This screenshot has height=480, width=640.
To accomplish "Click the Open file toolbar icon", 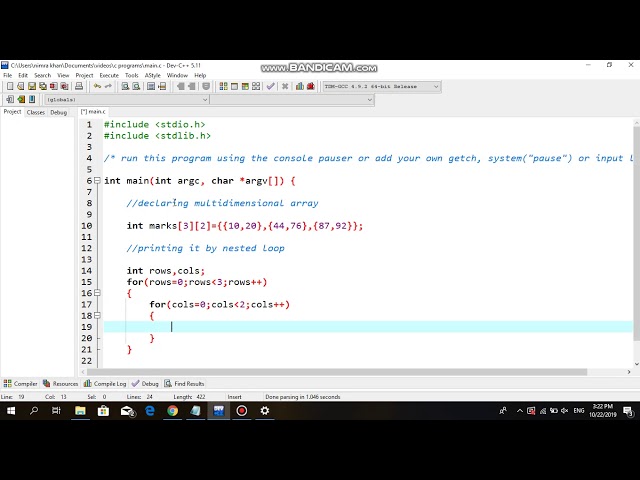I will click(x=20, y=86).
